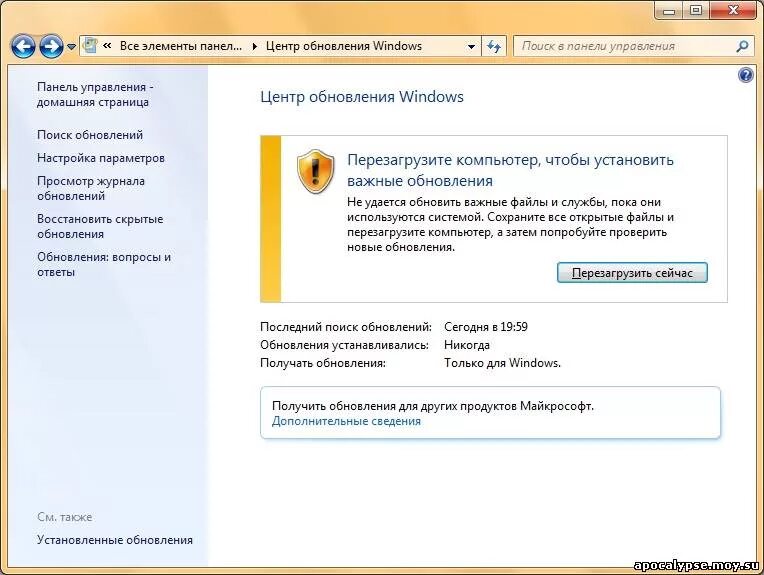Viewport: 764px width, 575px height.
Task: Click the orange warning shield icon
Action: coord(316,171)
